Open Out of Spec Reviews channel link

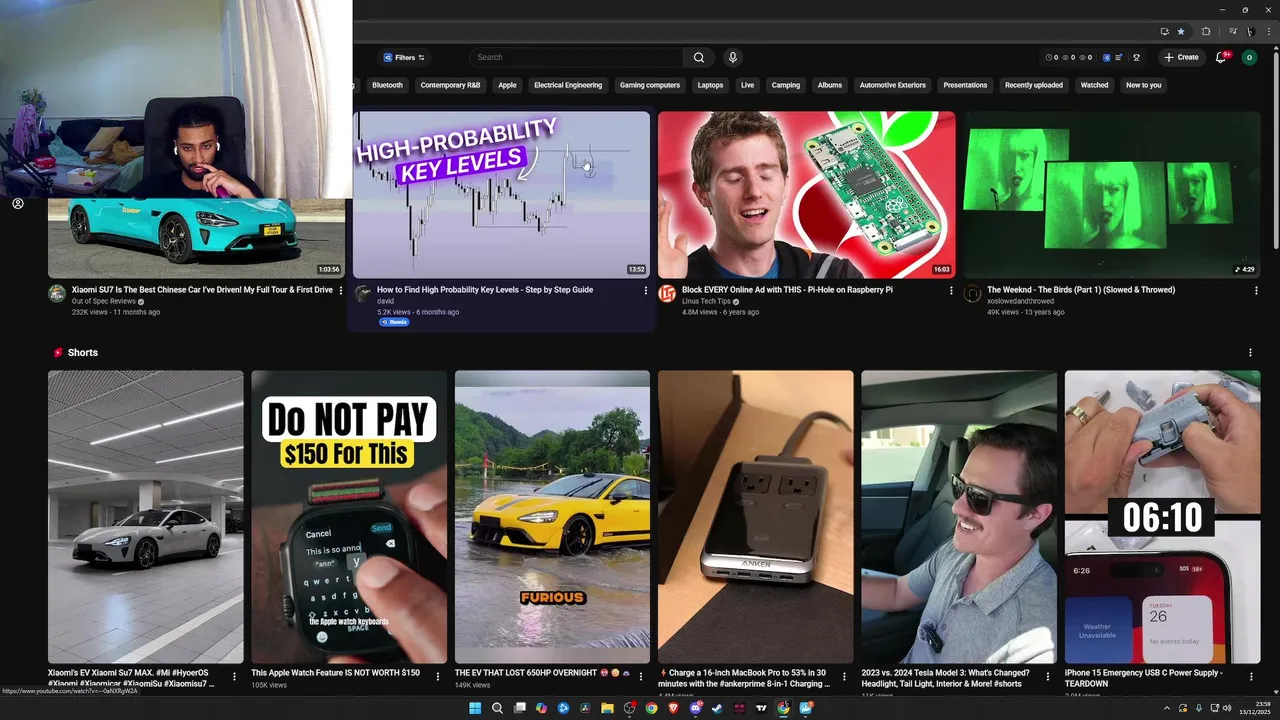pos(104,301)
